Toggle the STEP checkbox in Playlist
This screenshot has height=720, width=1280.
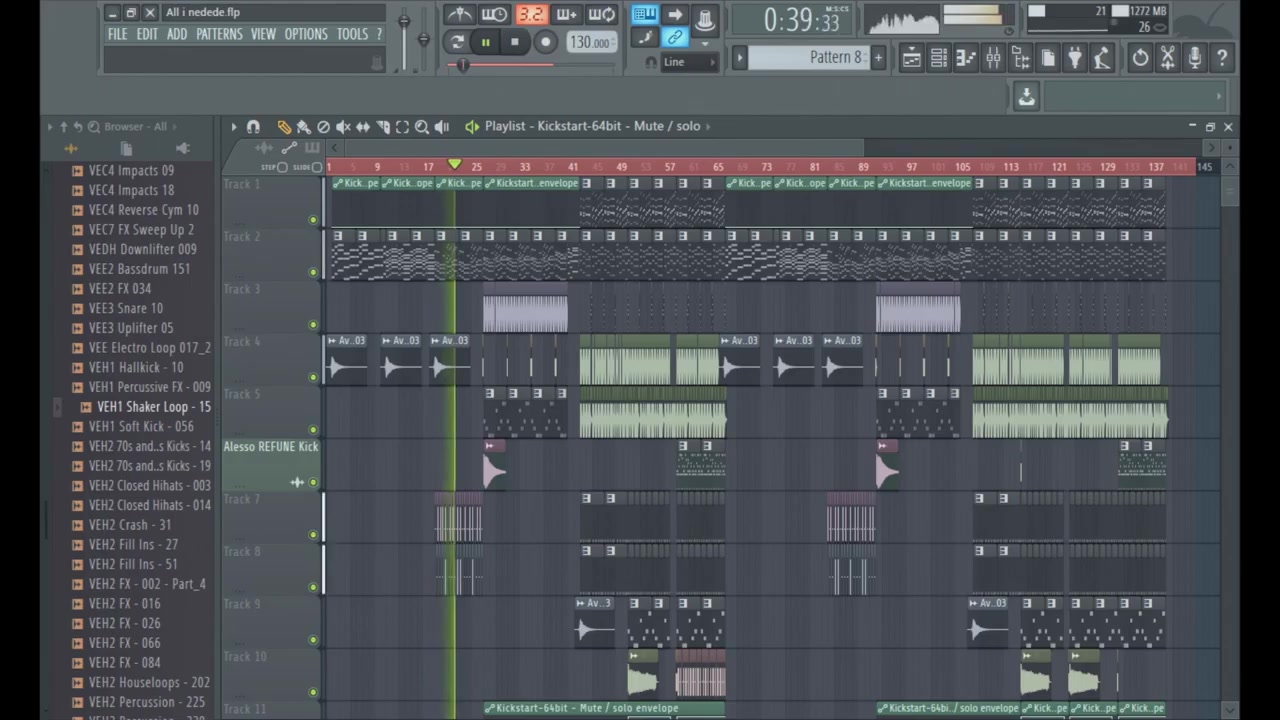(283, 167)
